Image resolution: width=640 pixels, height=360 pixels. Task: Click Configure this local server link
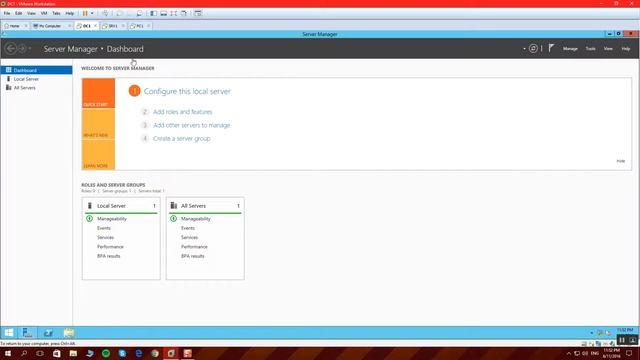click(187, 91)
